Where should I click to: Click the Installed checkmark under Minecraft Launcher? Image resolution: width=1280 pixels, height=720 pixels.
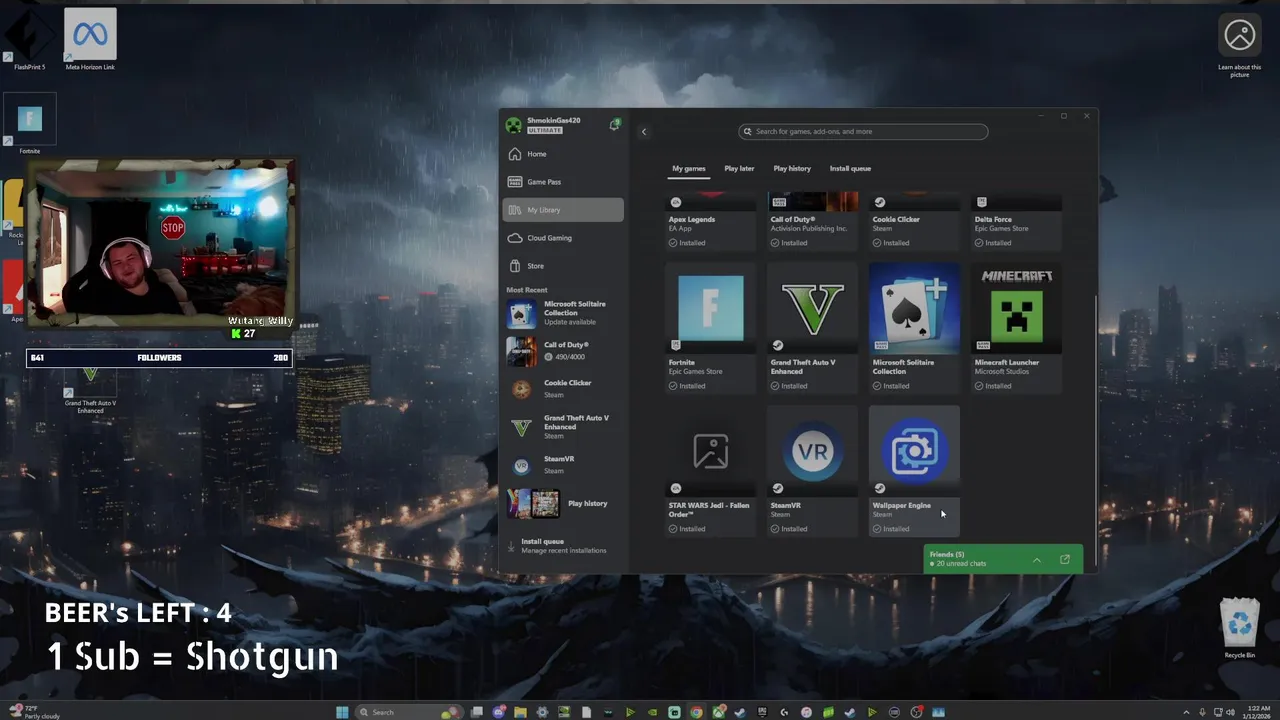979,386
